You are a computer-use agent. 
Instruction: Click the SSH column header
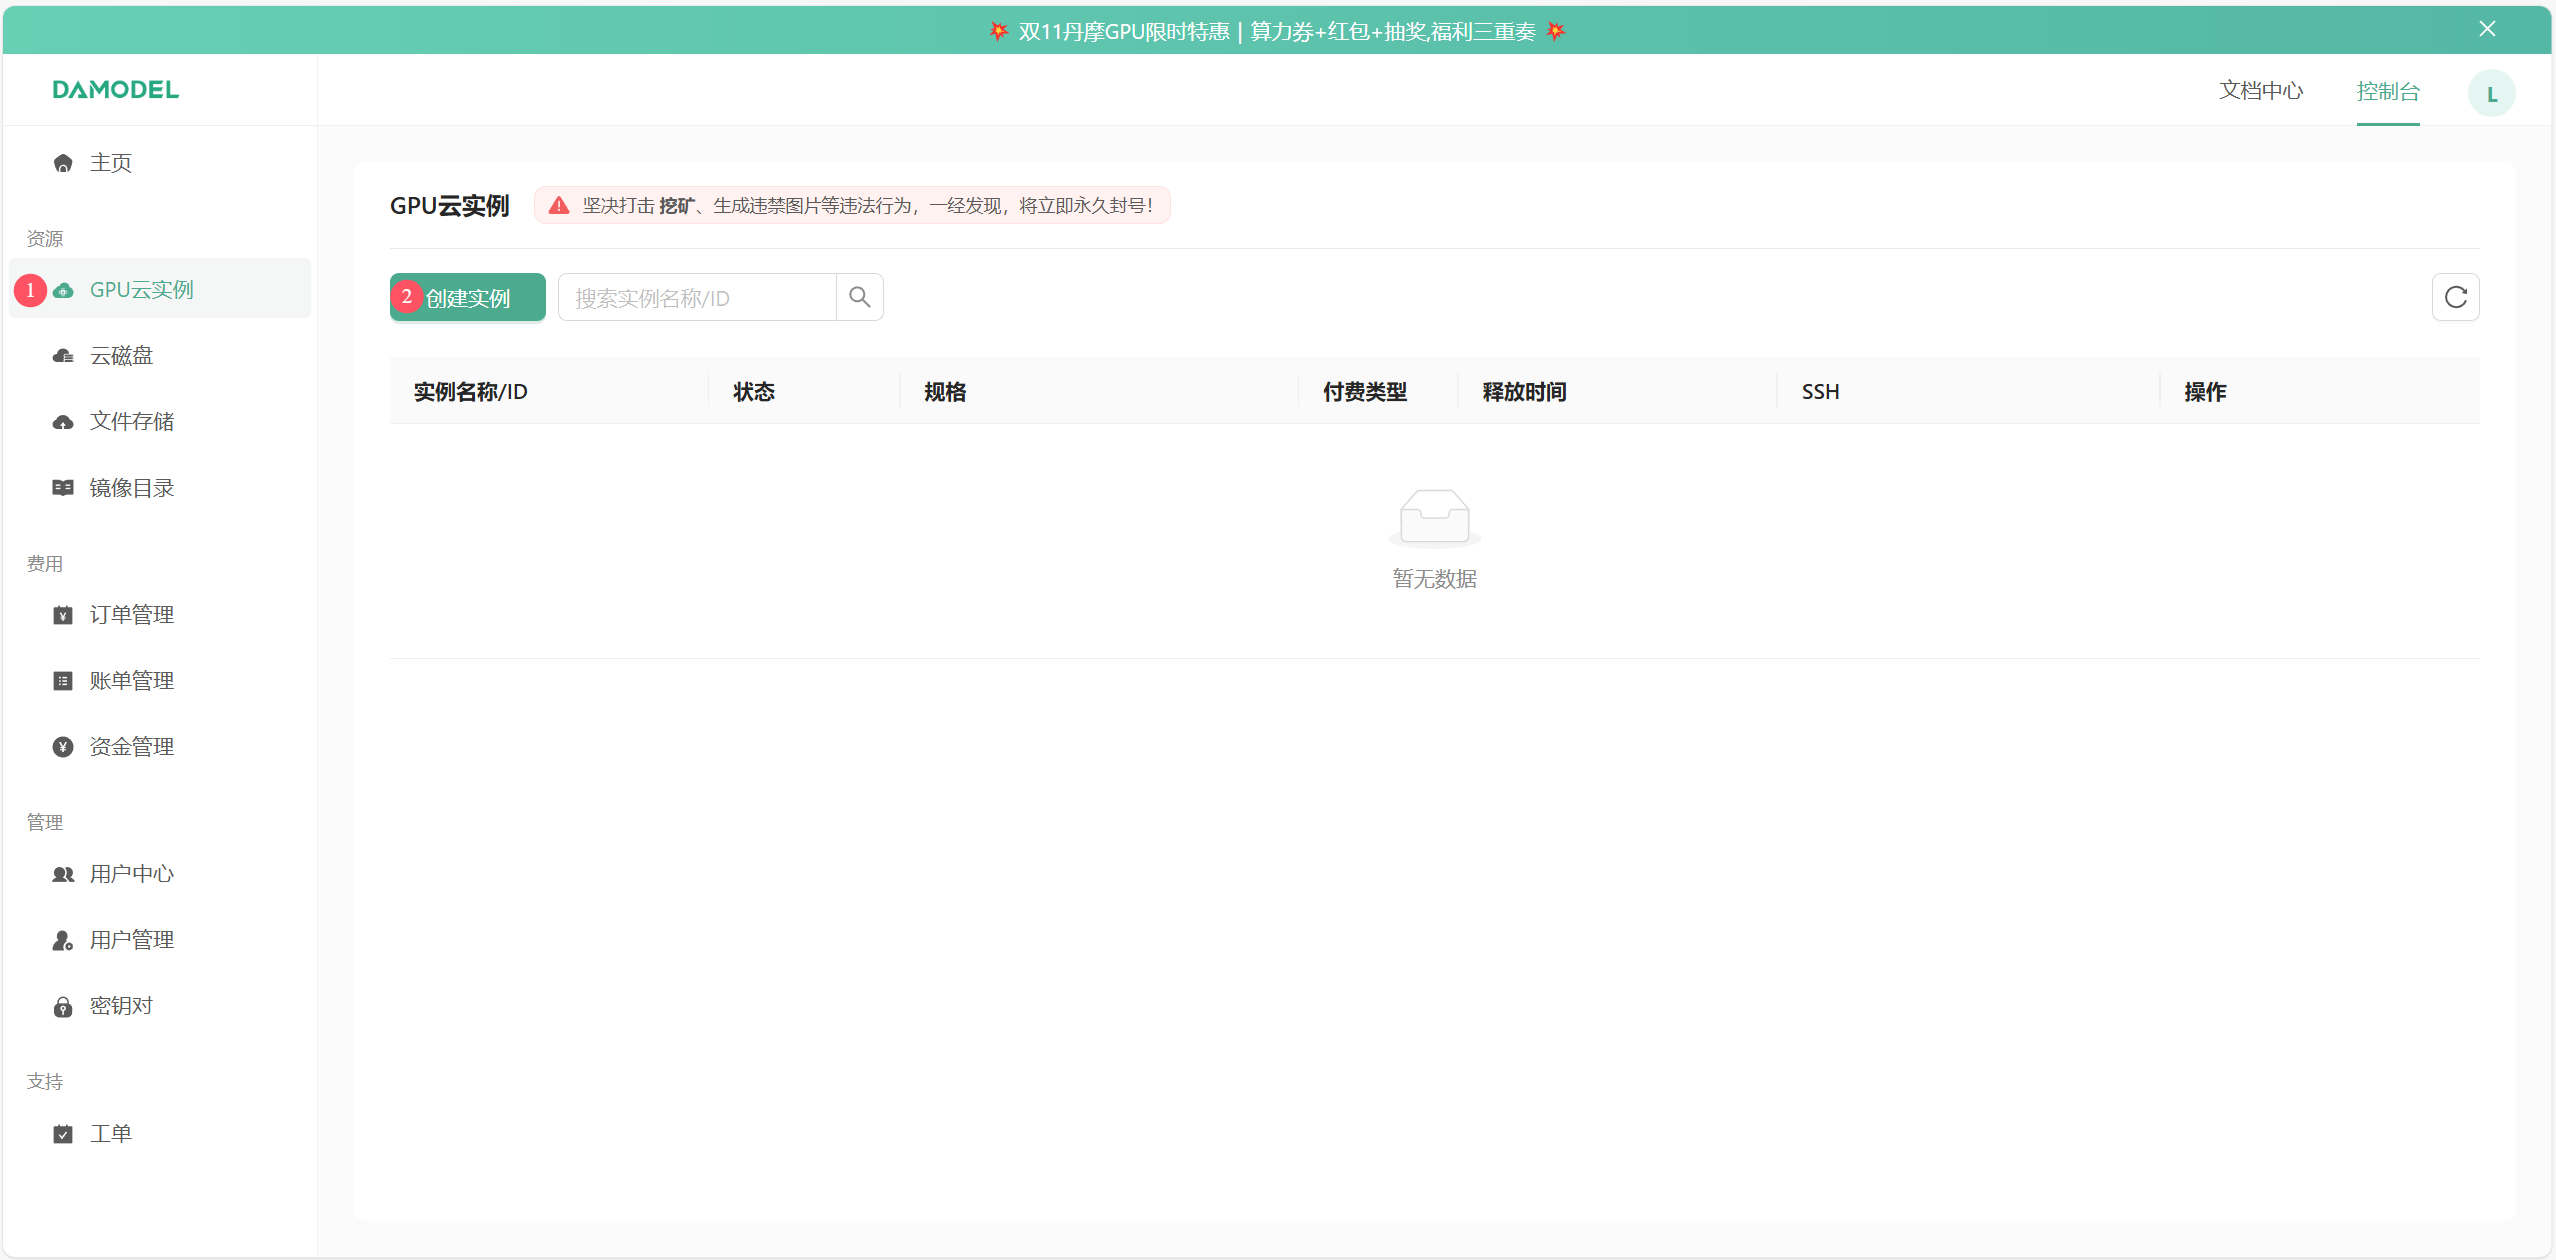tap(1821, 392)
